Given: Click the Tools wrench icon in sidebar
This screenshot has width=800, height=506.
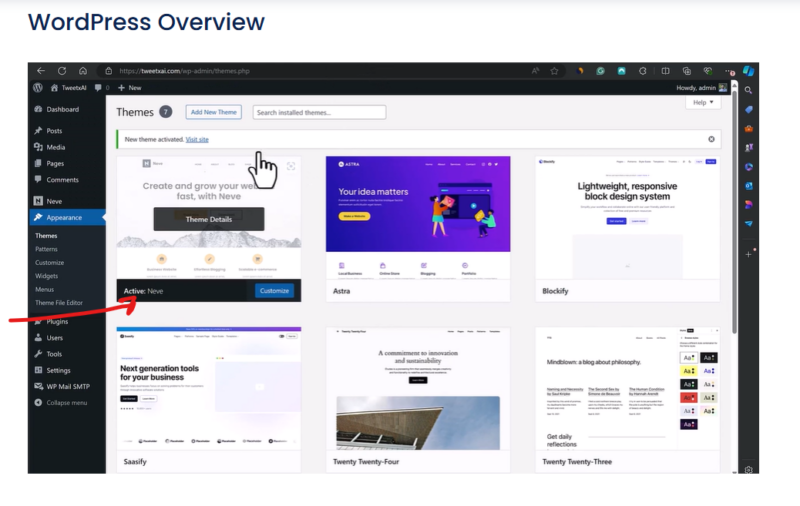Looking at the screenshot, I should (38, 354).
